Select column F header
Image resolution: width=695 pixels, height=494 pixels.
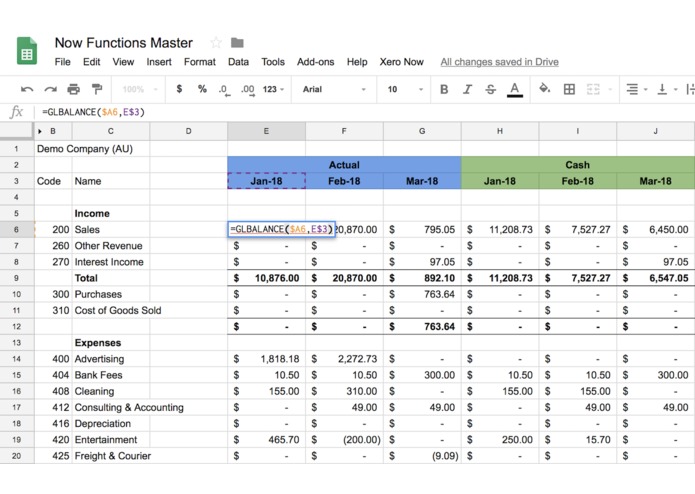click(344, 131)
